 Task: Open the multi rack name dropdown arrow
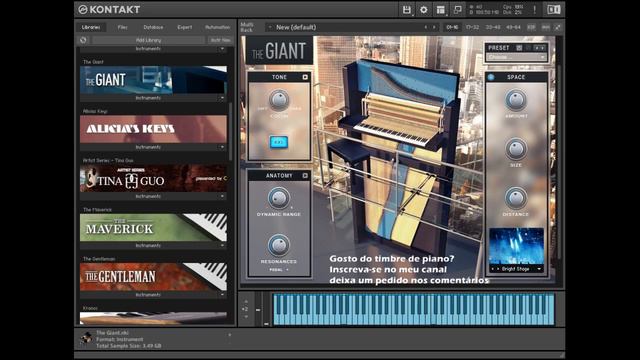tap(270, 27)
